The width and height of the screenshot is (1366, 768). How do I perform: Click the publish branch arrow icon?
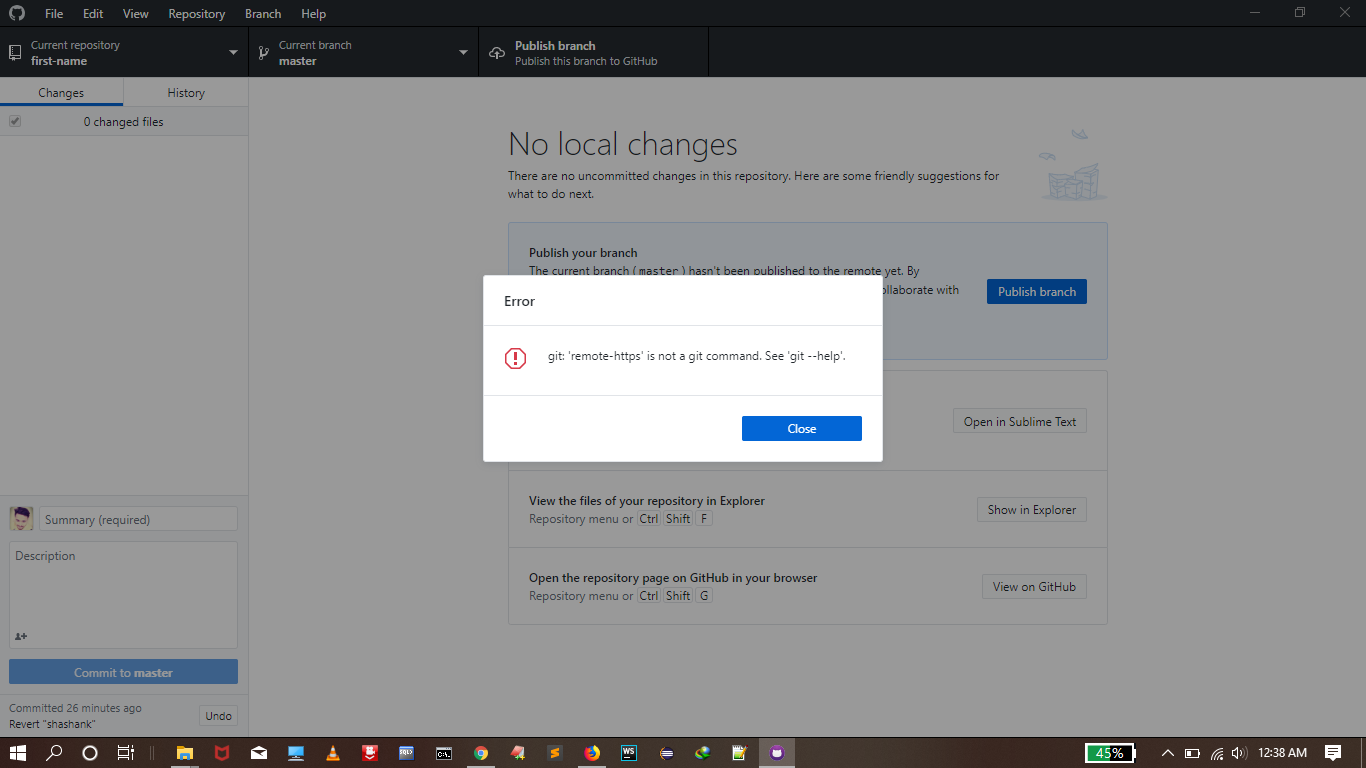pos(497,51)
